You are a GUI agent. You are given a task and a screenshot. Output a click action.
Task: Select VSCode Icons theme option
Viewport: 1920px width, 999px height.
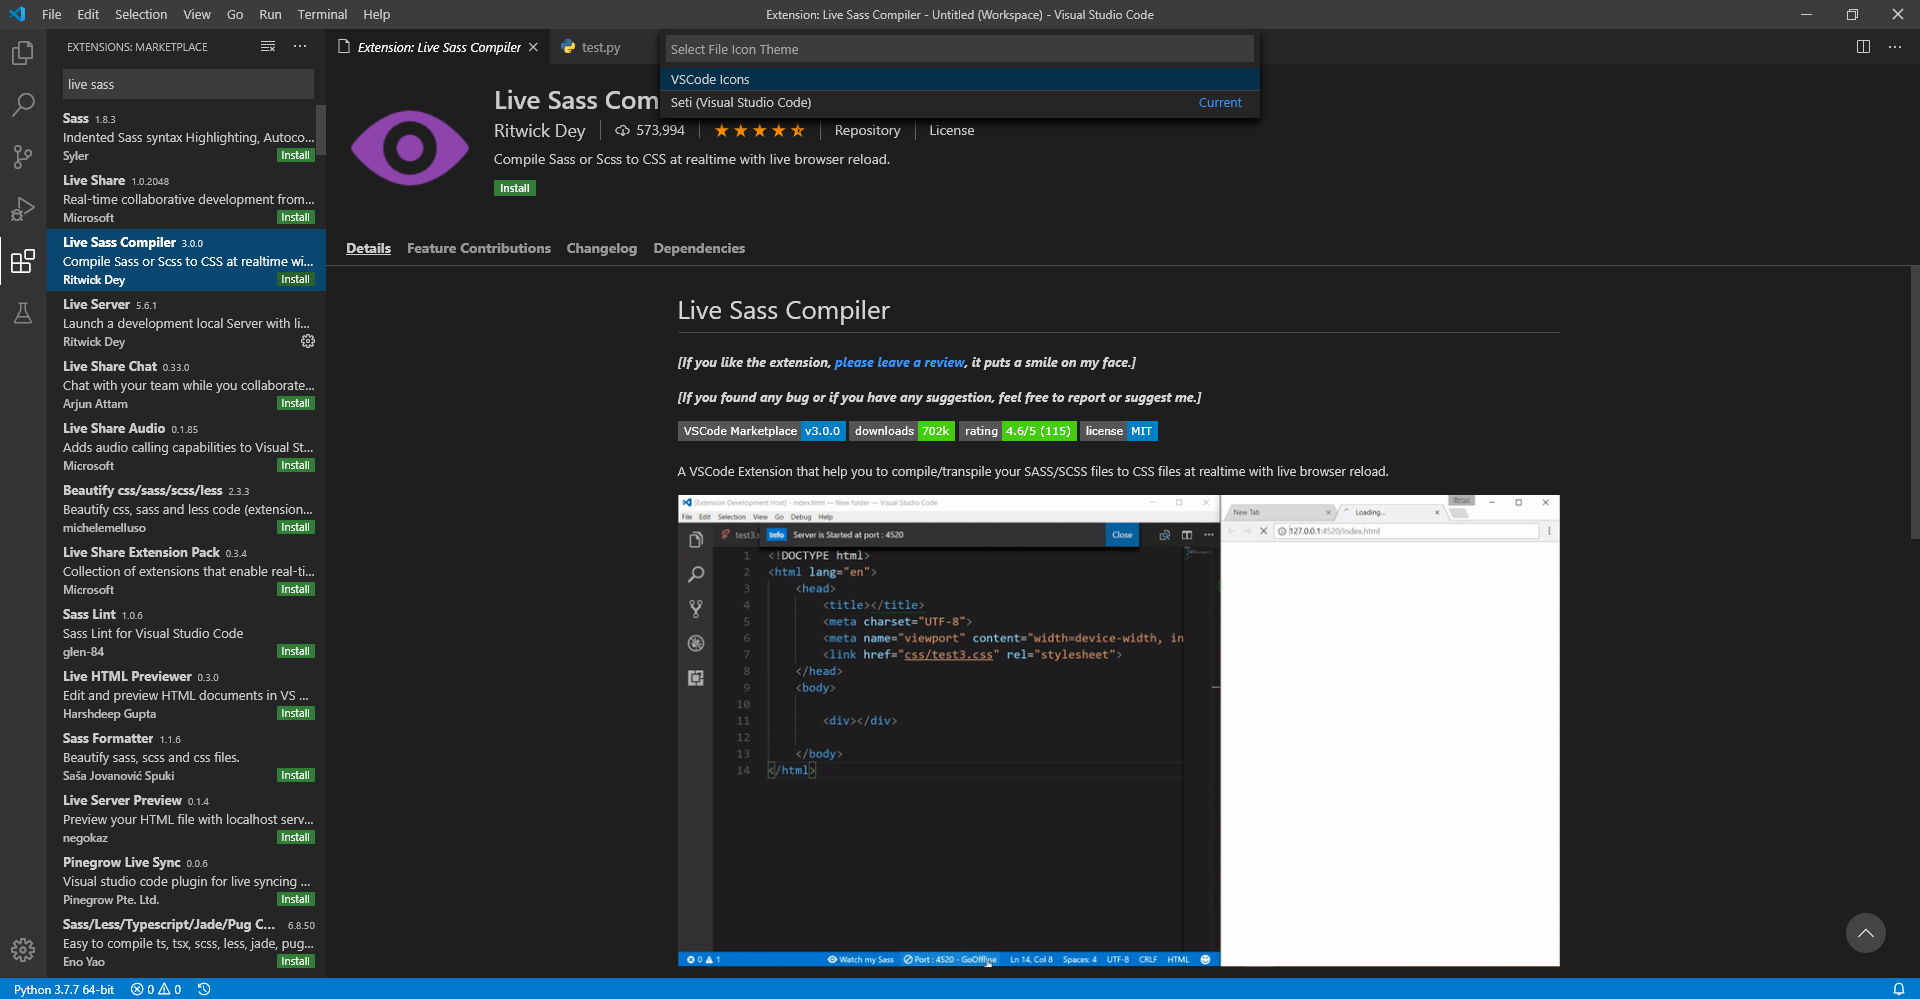960,79
